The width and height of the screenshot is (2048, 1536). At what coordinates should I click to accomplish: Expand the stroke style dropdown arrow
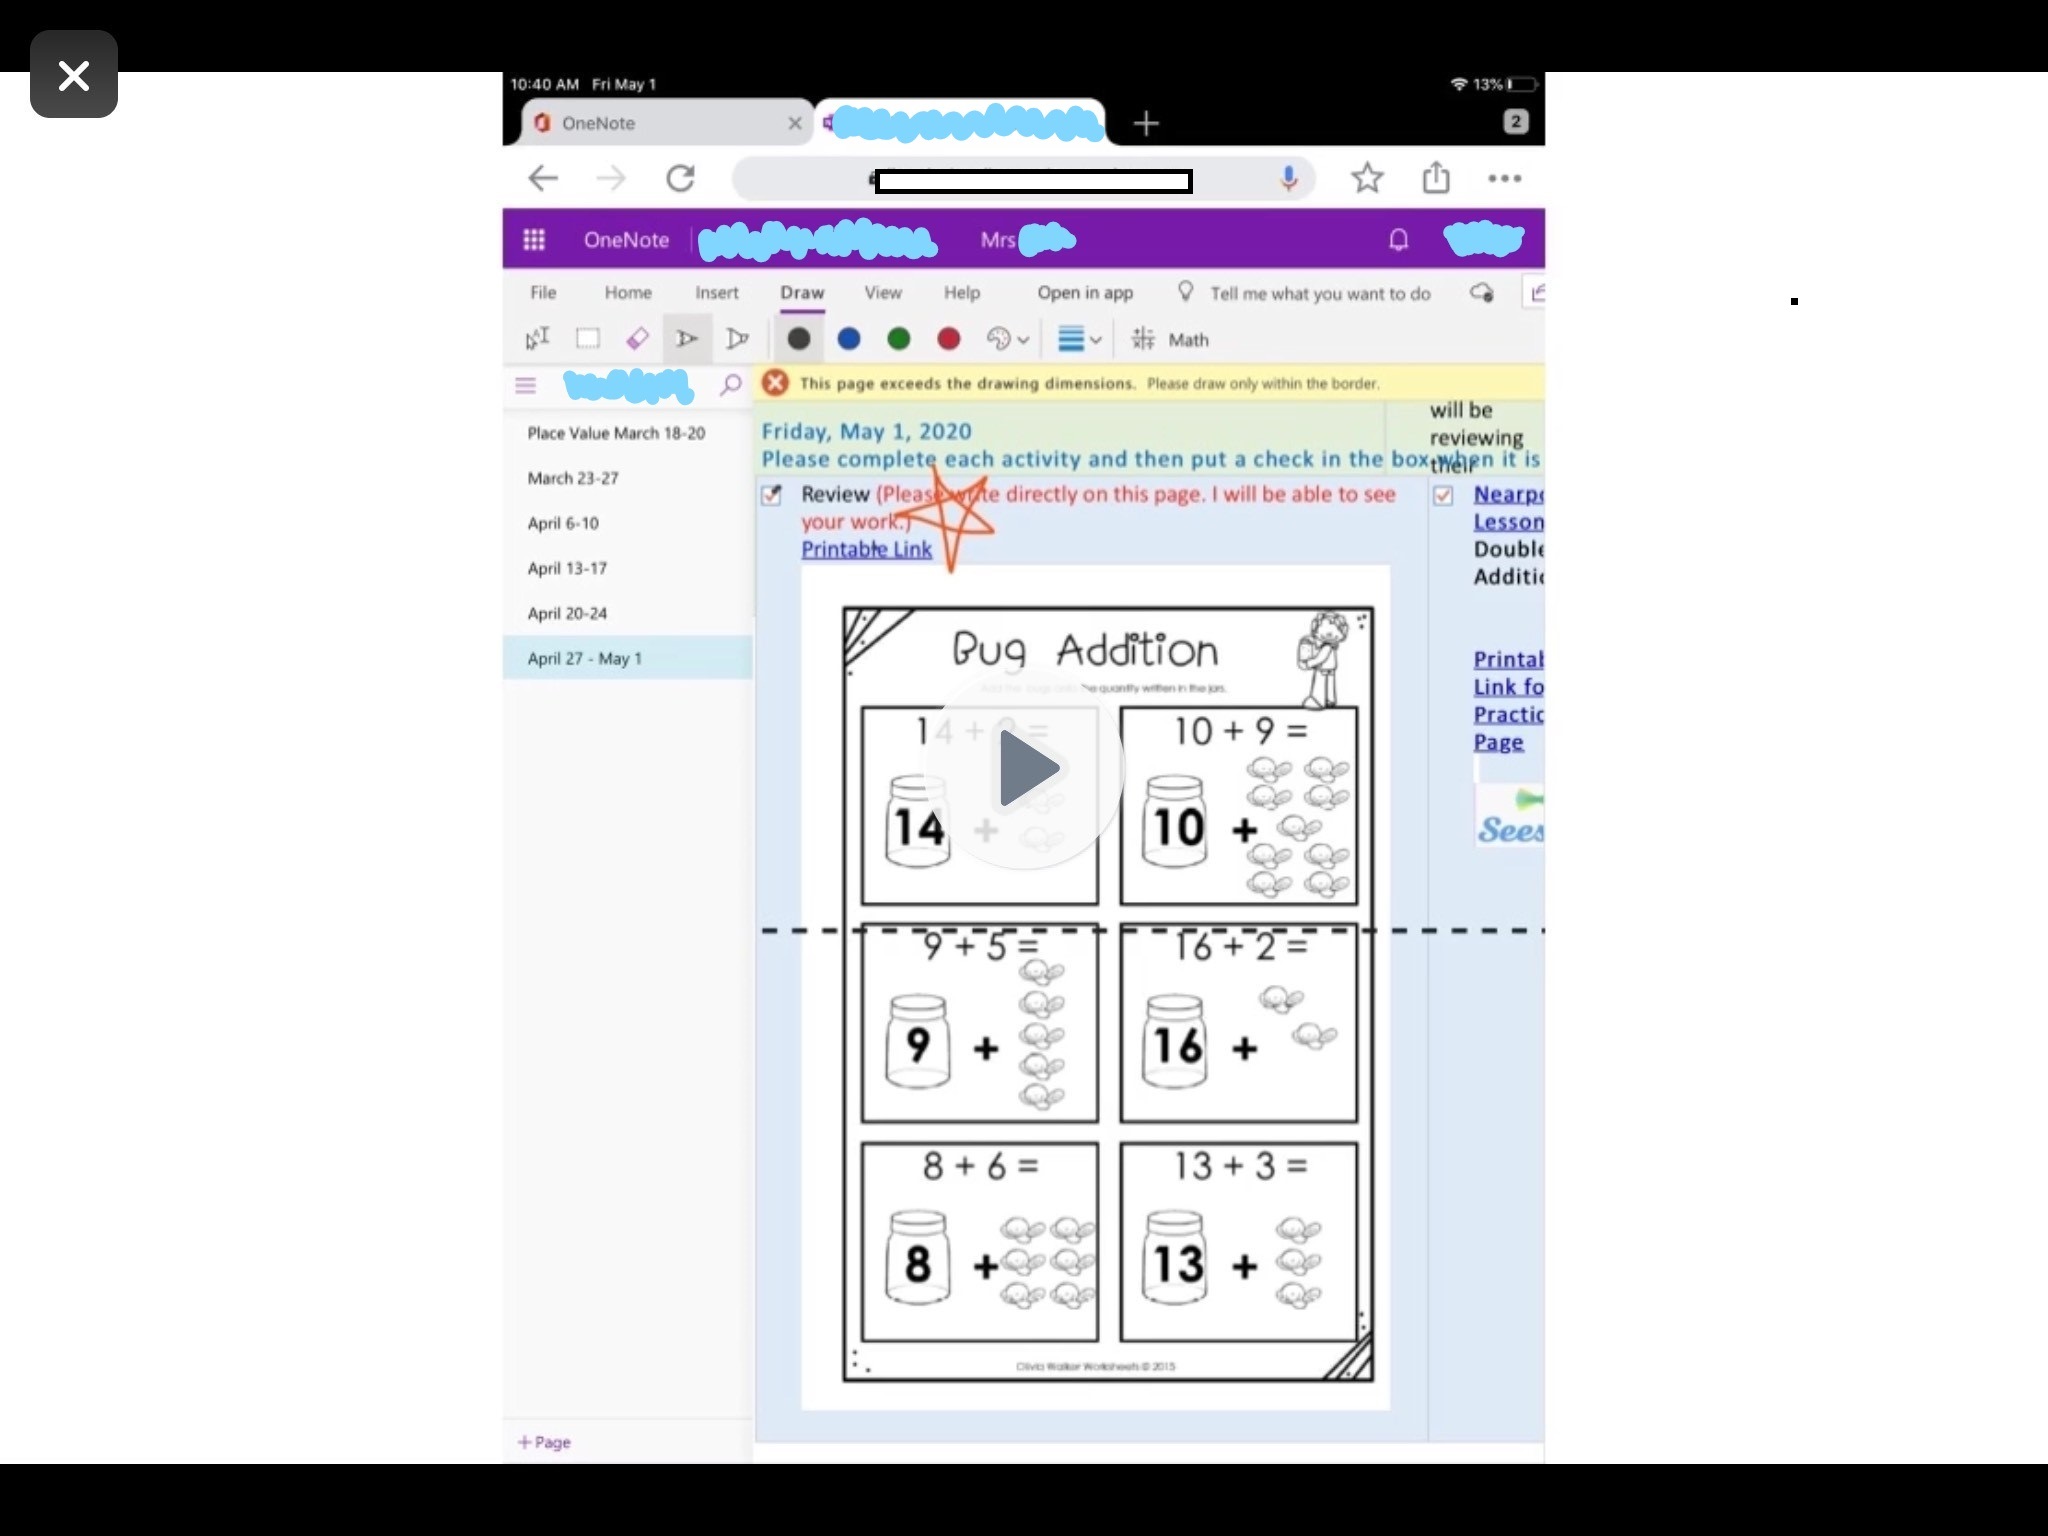1098,340
